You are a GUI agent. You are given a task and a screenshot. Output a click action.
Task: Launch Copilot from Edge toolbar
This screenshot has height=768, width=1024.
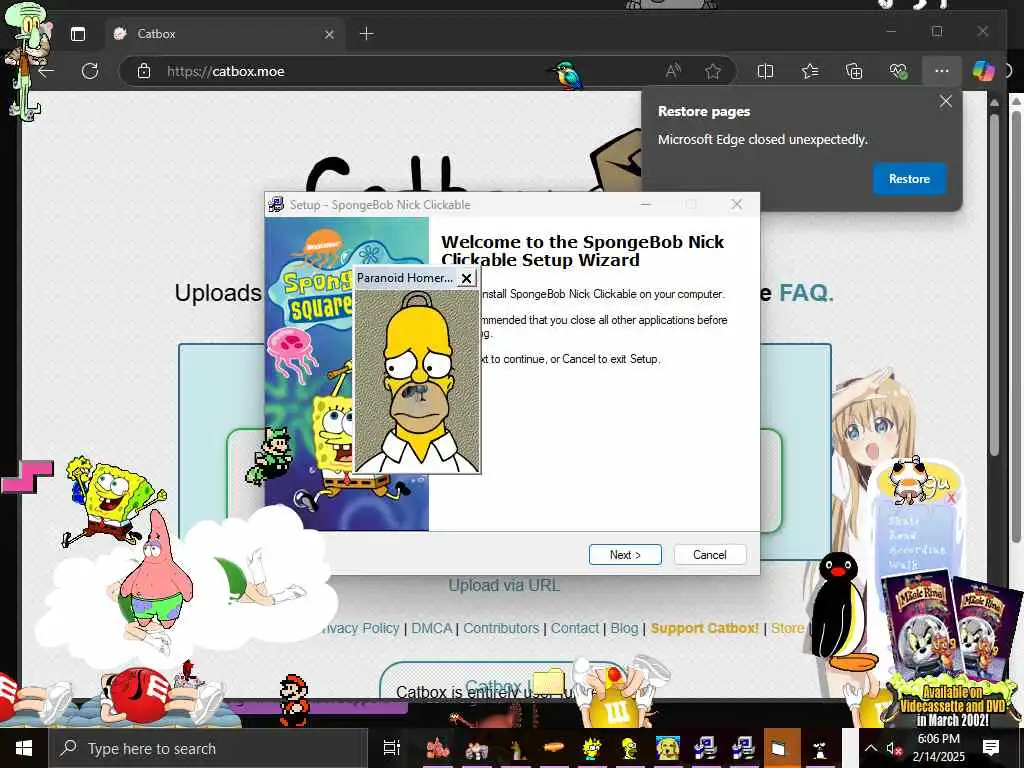[984, 71]
